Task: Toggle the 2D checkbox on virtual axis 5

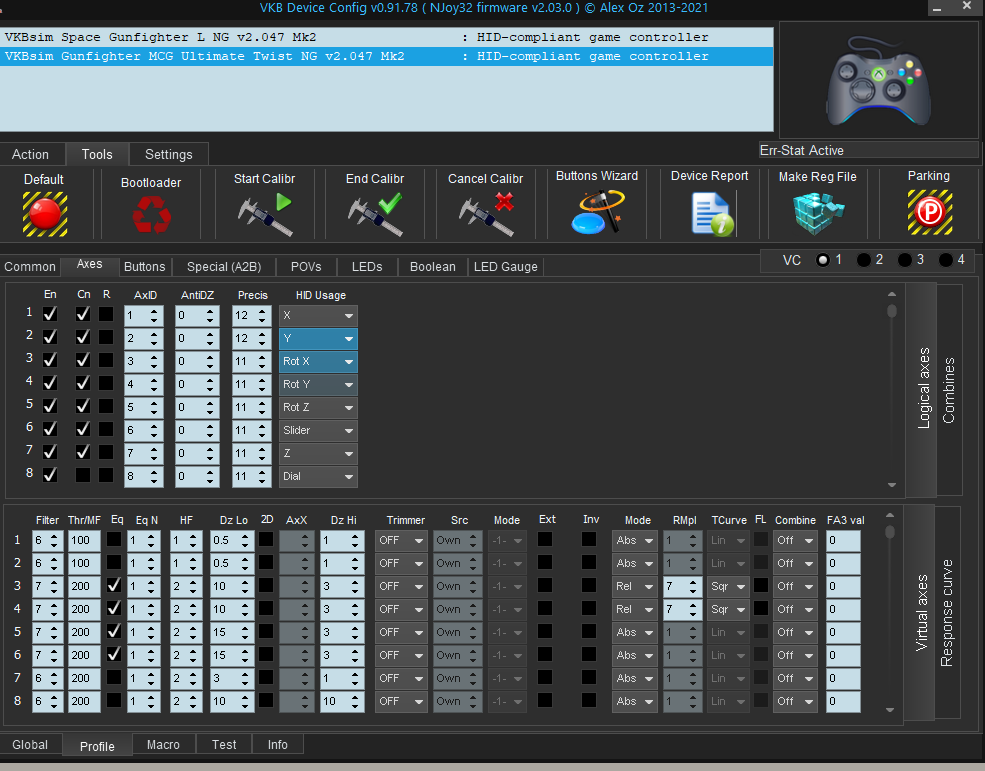Action: (x=266, y=632)
